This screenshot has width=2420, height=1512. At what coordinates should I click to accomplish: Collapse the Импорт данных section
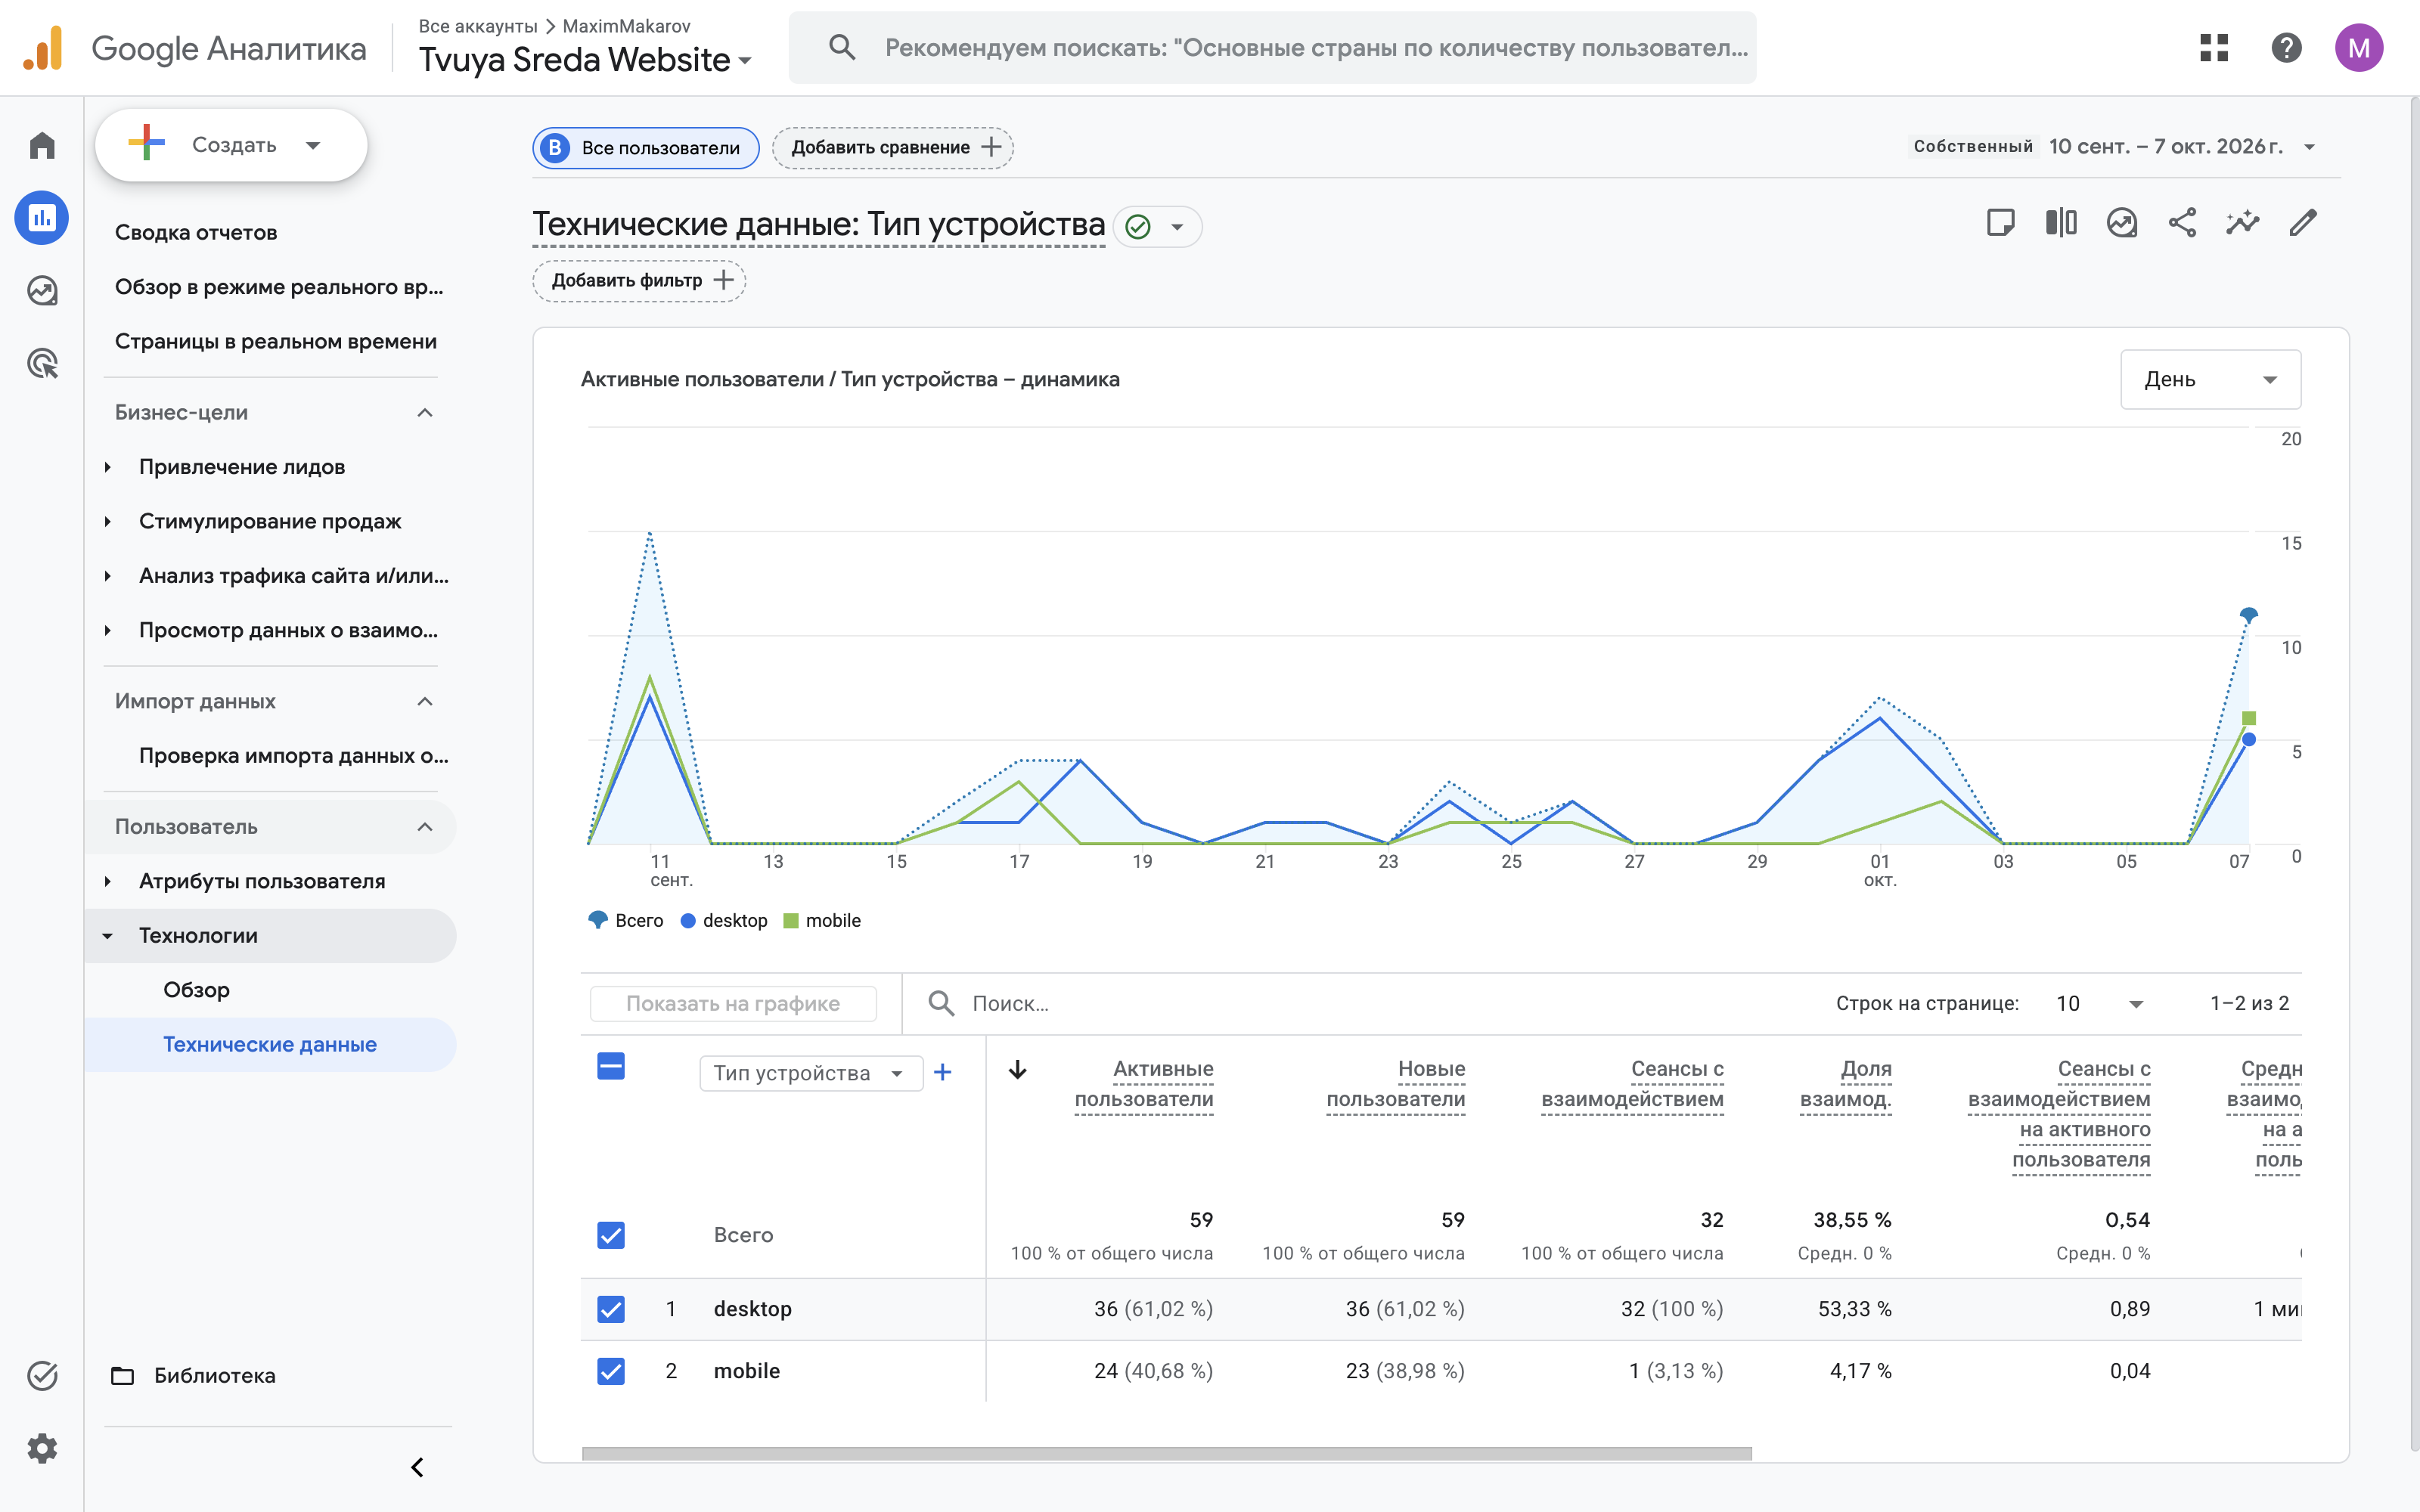[x=425, y=701]
